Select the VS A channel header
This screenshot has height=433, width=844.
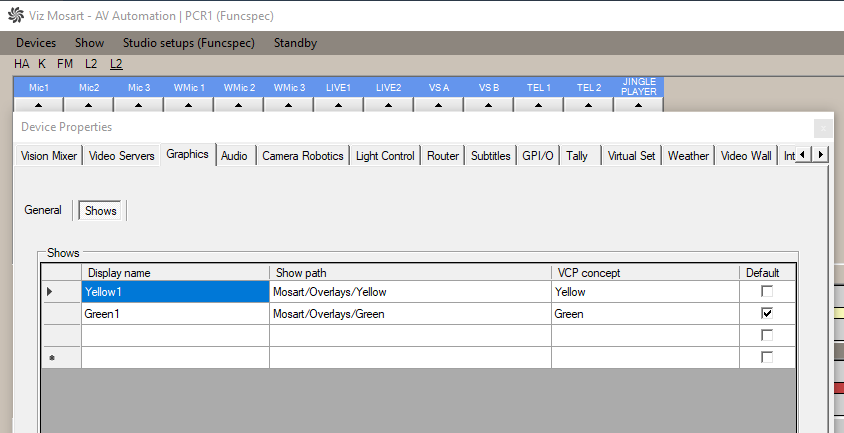click(x=439, y=88)
